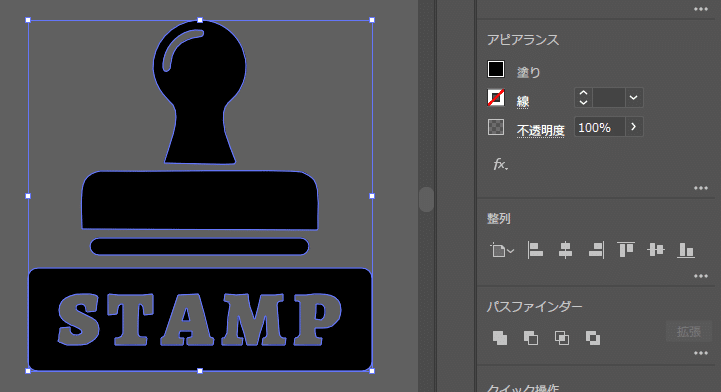Expand the opacity slider arrow
721x392 pixels.
tap(634, 127)
